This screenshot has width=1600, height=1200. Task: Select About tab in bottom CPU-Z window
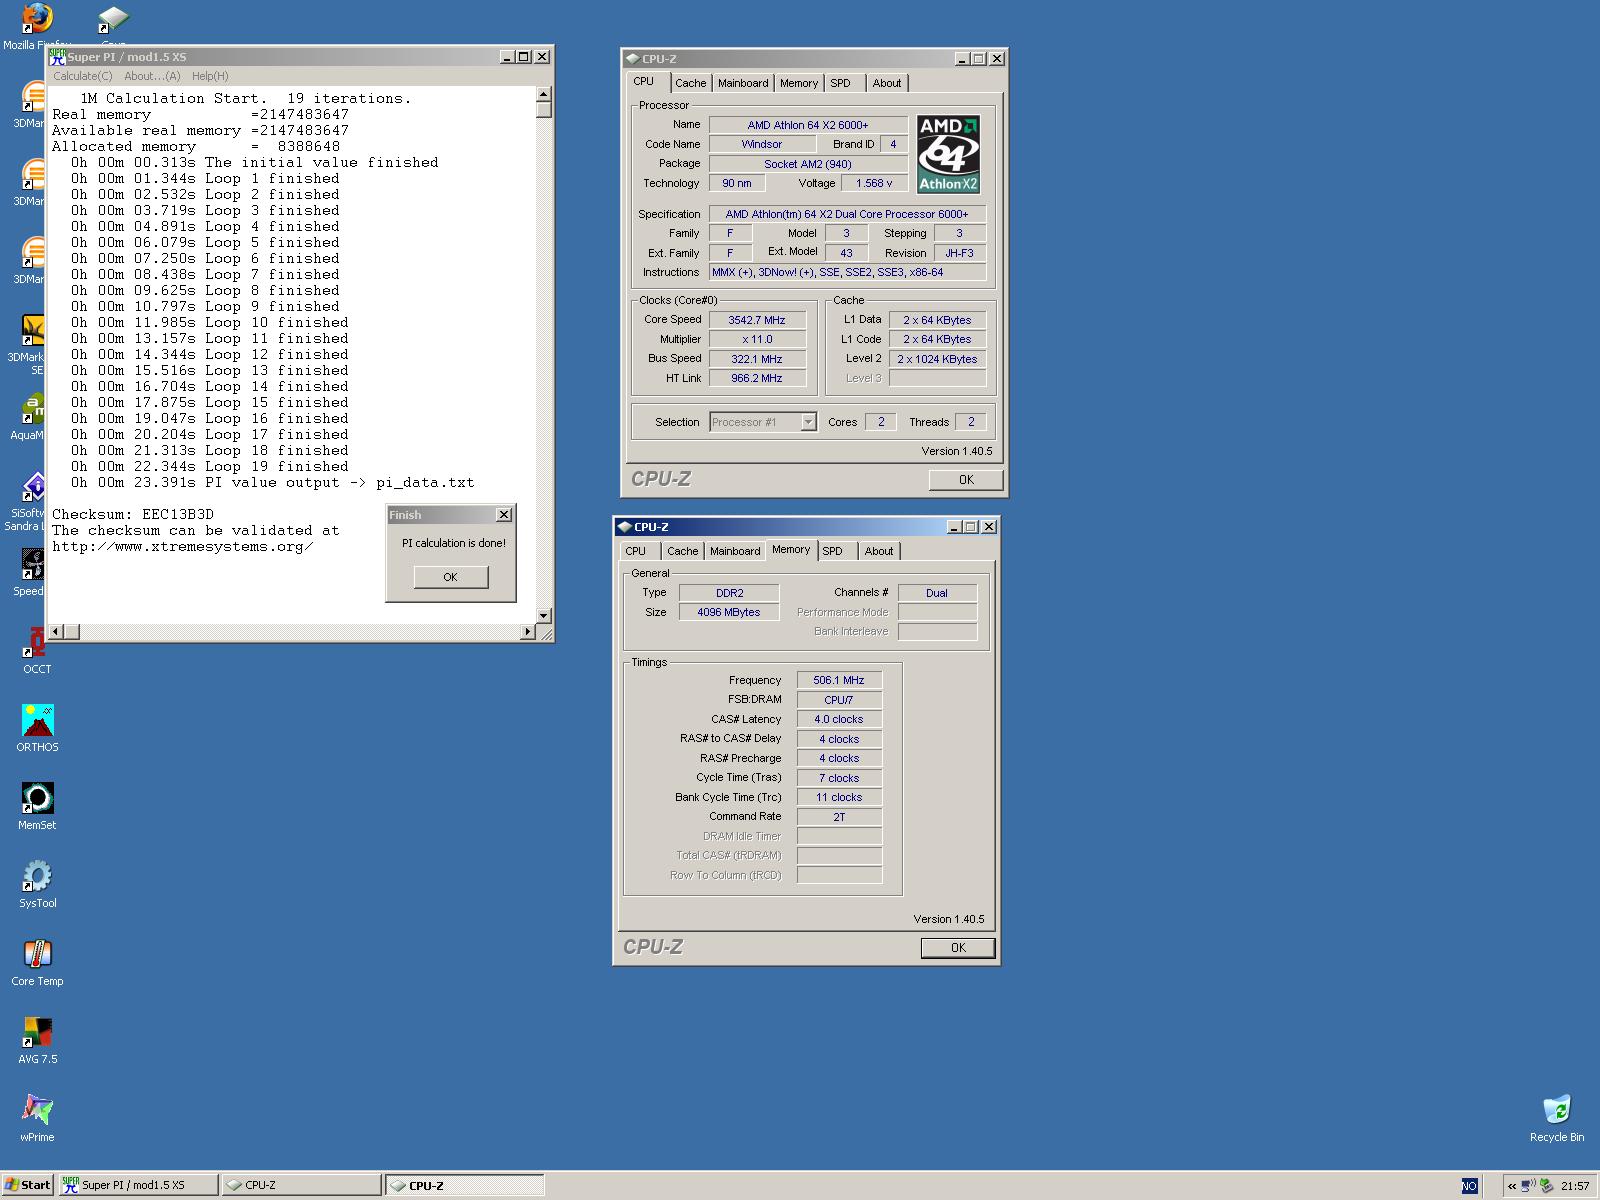tap(879, 551)
